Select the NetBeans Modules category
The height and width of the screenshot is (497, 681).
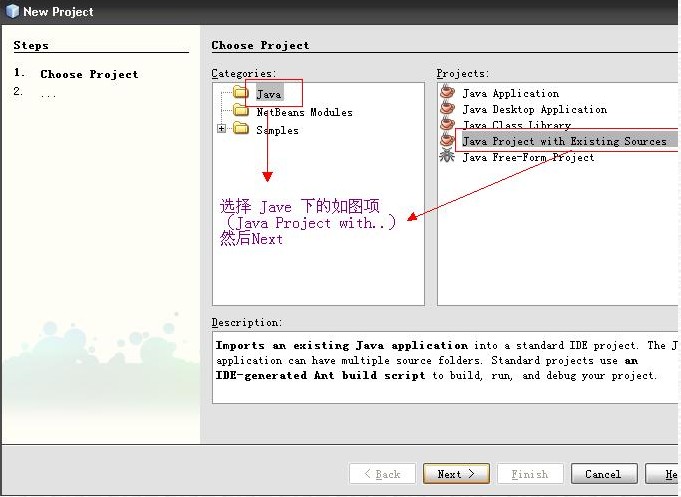[x=304, y=112]
